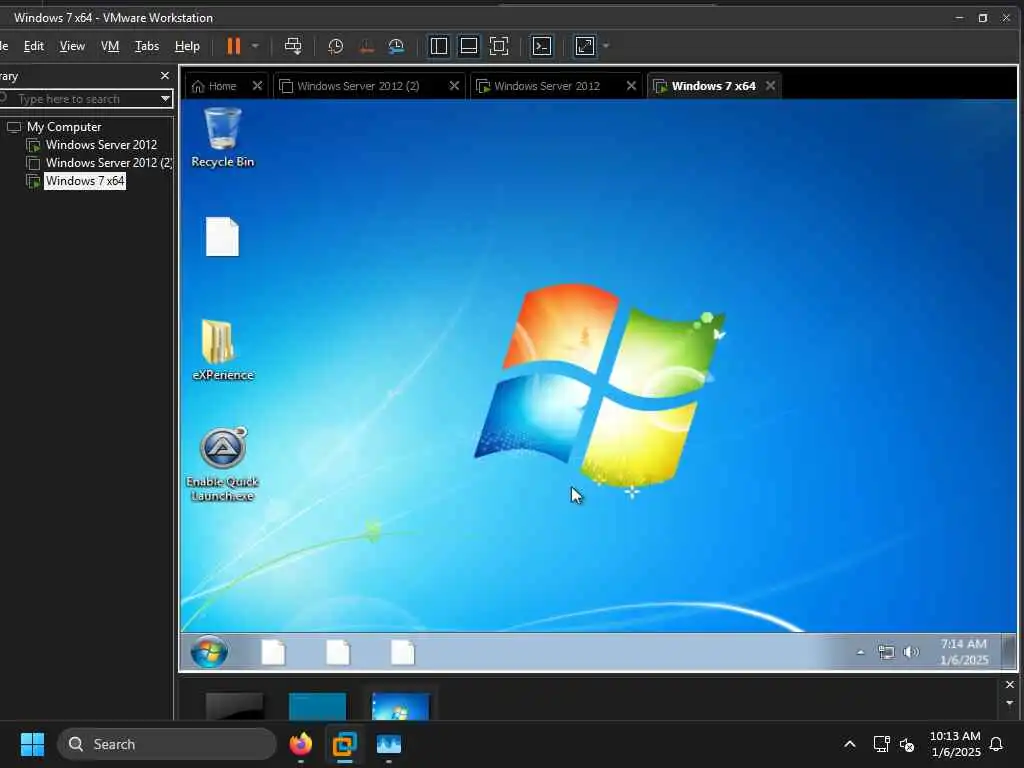This screenshot has width=1024, height=768.
Task: Click the Show desktop strip in Windows 7
Action: click(1009, 652)
